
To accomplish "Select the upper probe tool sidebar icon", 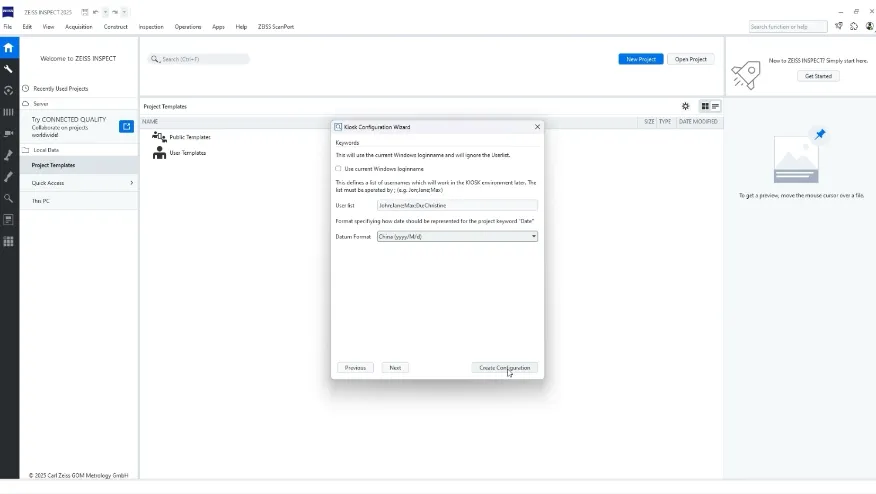I will (x=8, y=155).
